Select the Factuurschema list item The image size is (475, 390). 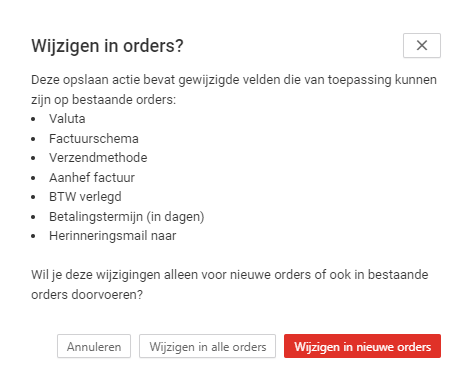click(x=94, y=138)
